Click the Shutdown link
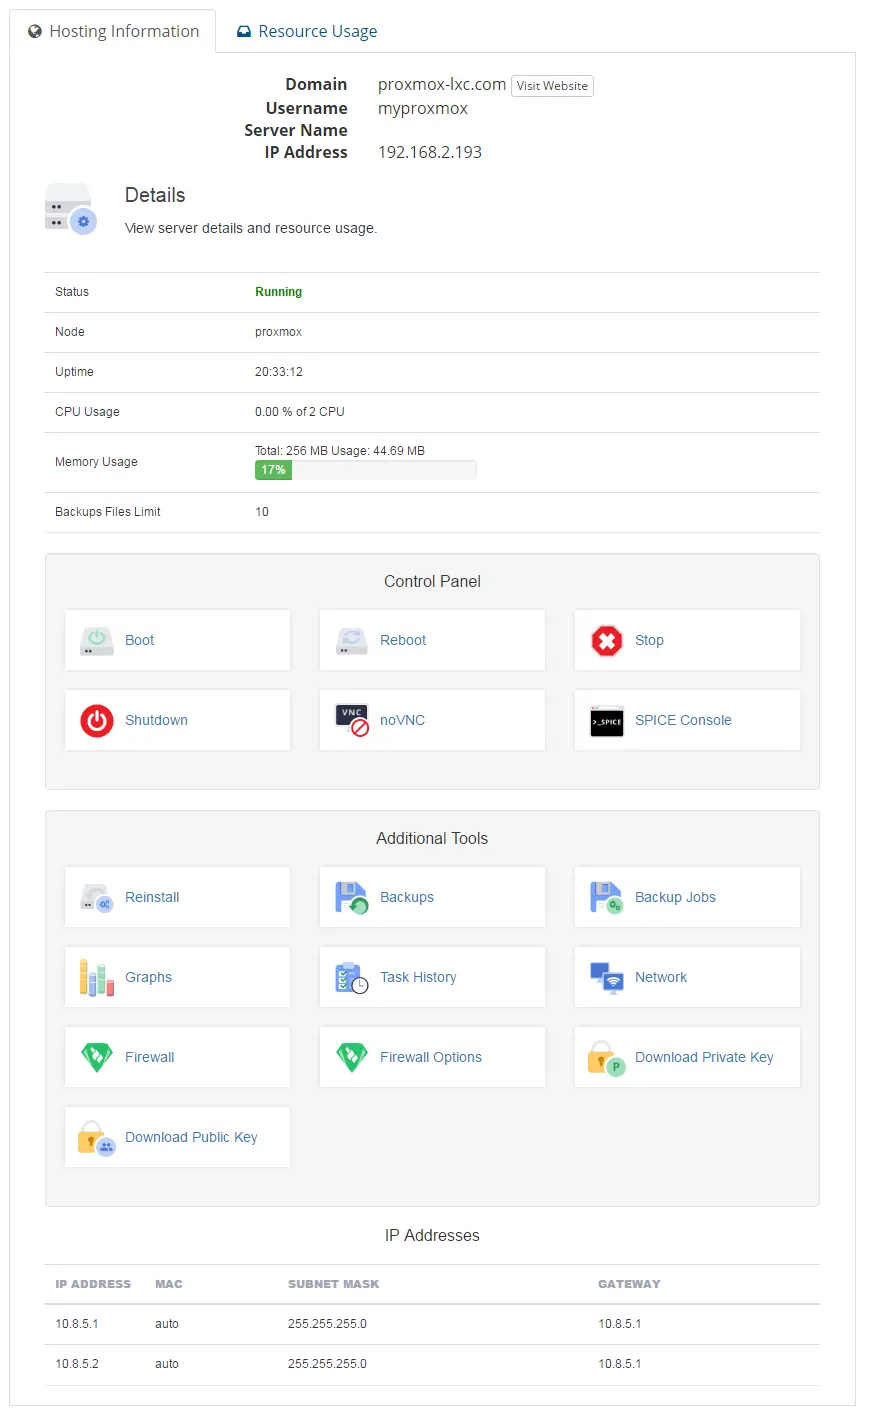Image resolution: width=869 pixels, height=1419 pixels. click(x=156, y=720)
